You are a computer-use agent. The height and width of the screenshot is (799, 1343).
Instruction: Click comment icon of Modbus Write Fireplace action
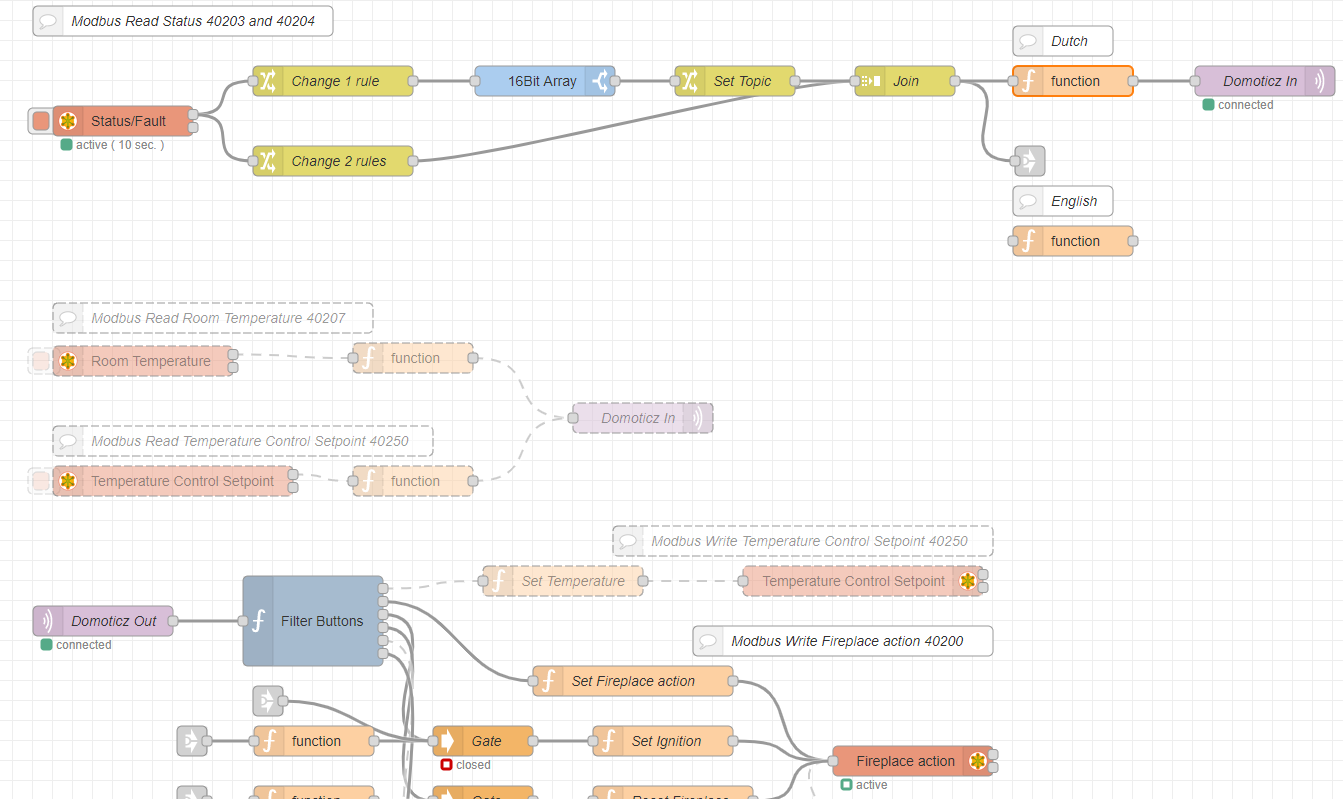(x=708, y=641)
